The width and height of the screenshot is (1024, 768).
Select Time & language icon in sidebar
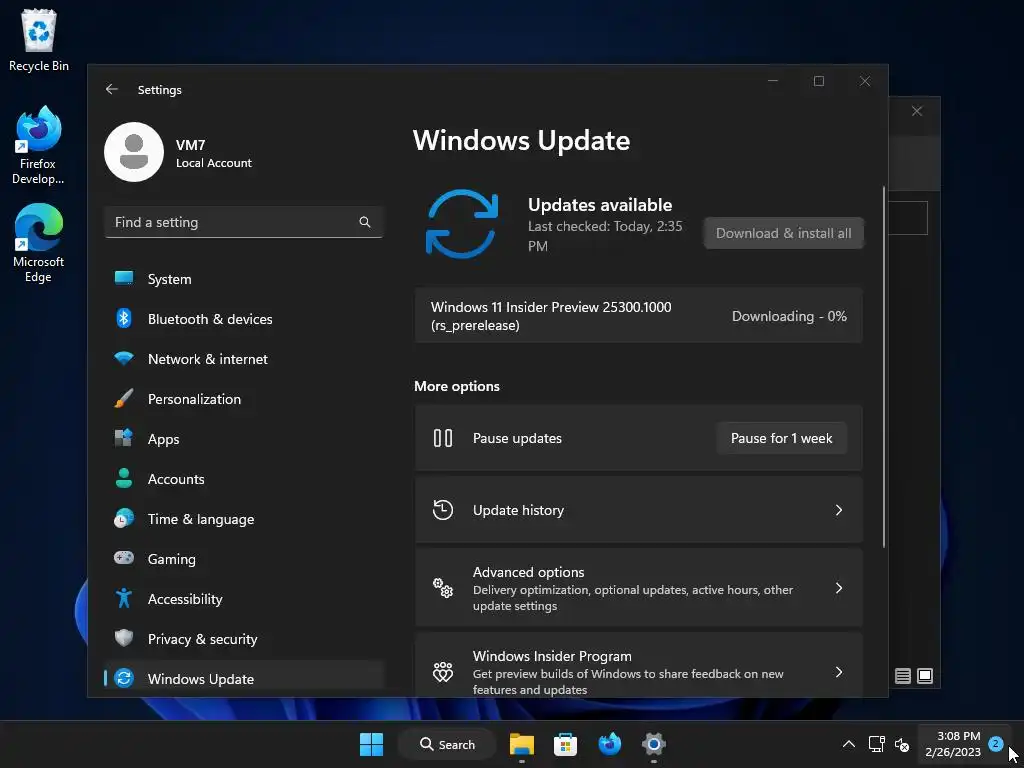pos(123,519)
